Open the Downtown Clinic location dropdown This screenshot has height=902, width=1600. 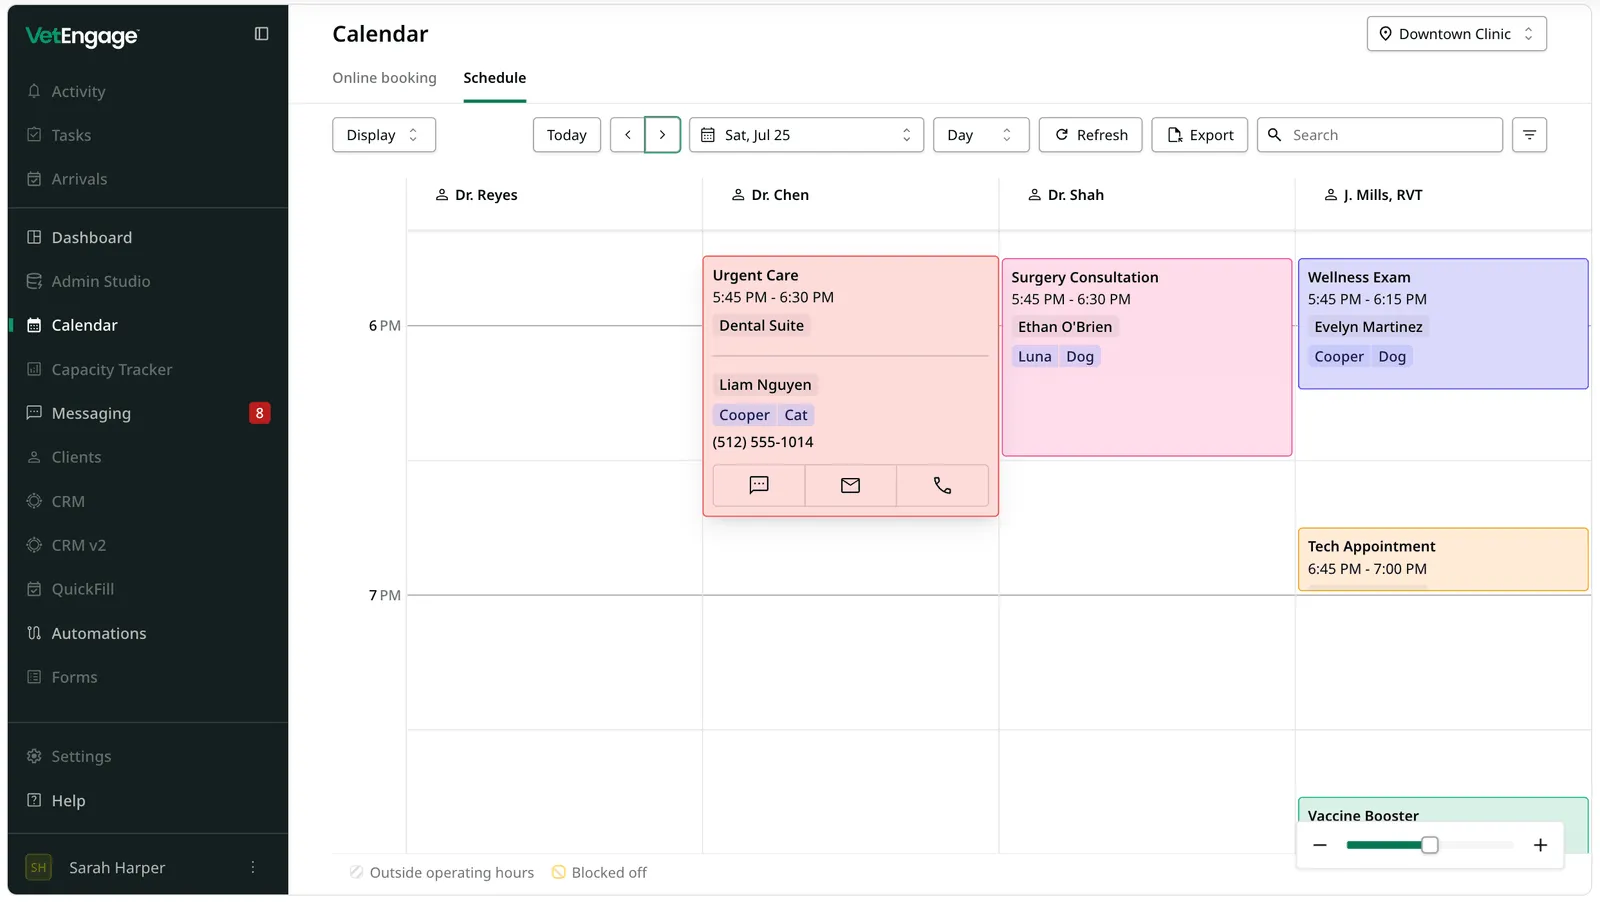(x=1456, y=34)
